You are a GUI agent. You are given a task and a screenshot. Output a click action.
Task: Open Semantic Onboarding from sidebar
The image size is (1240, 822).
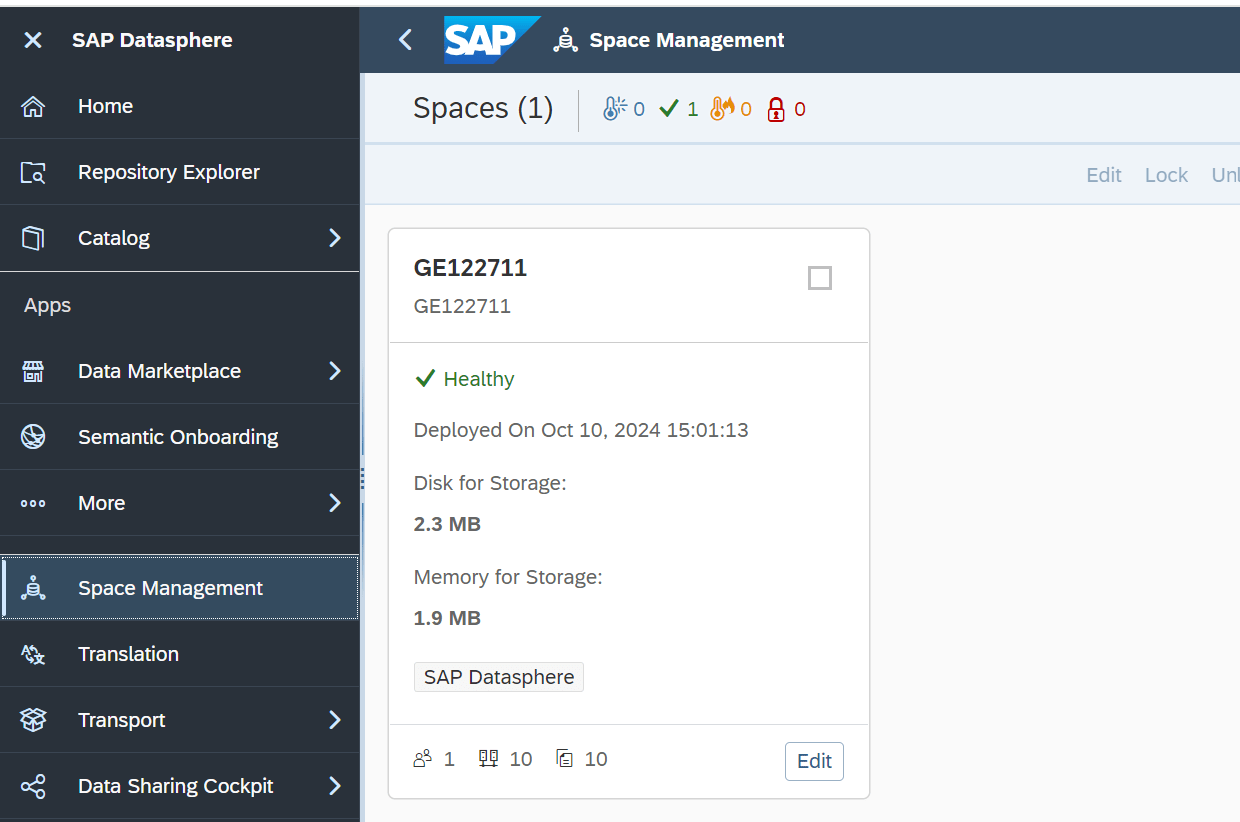178,437
